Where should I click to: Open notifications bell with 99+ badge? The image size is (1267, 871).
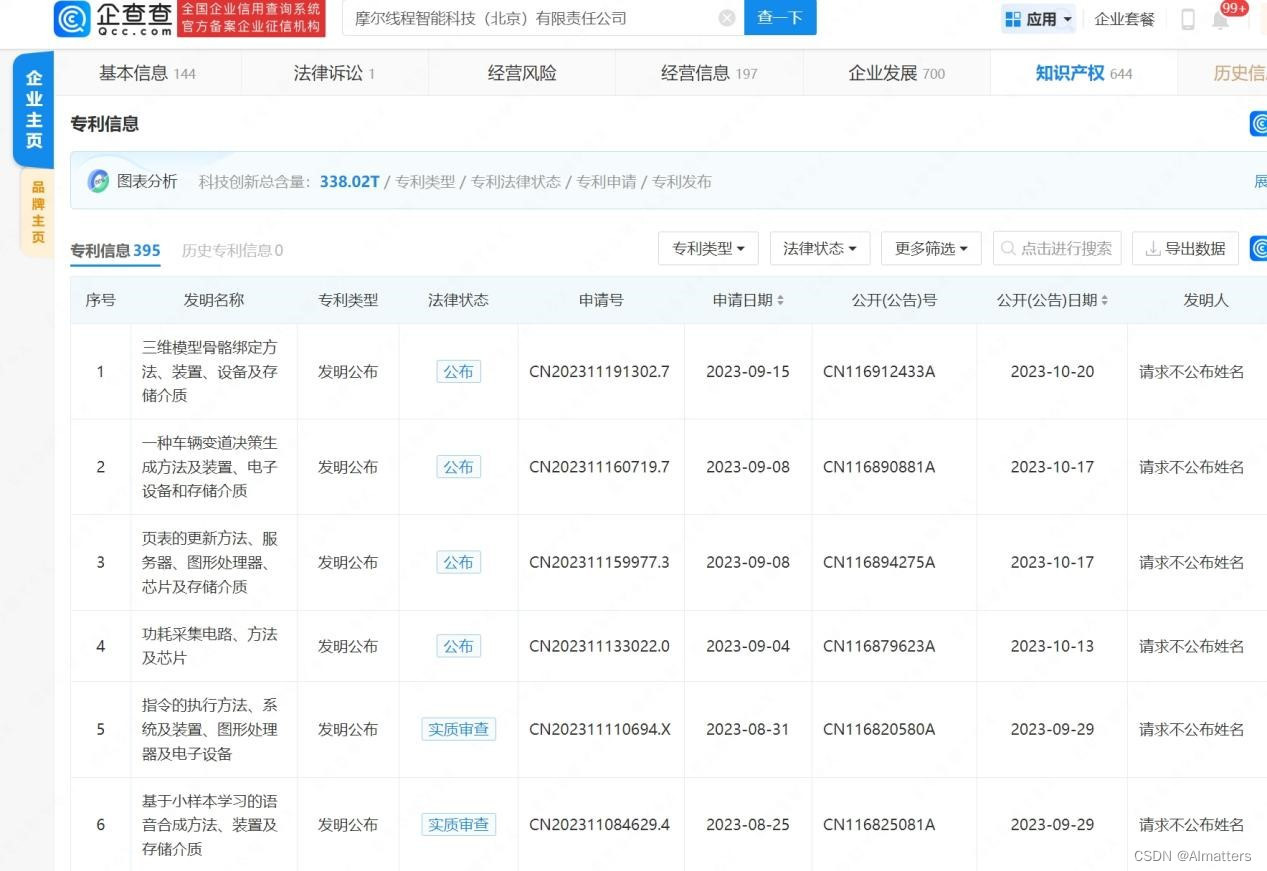pyautogui.click(x=1221, y=19)
